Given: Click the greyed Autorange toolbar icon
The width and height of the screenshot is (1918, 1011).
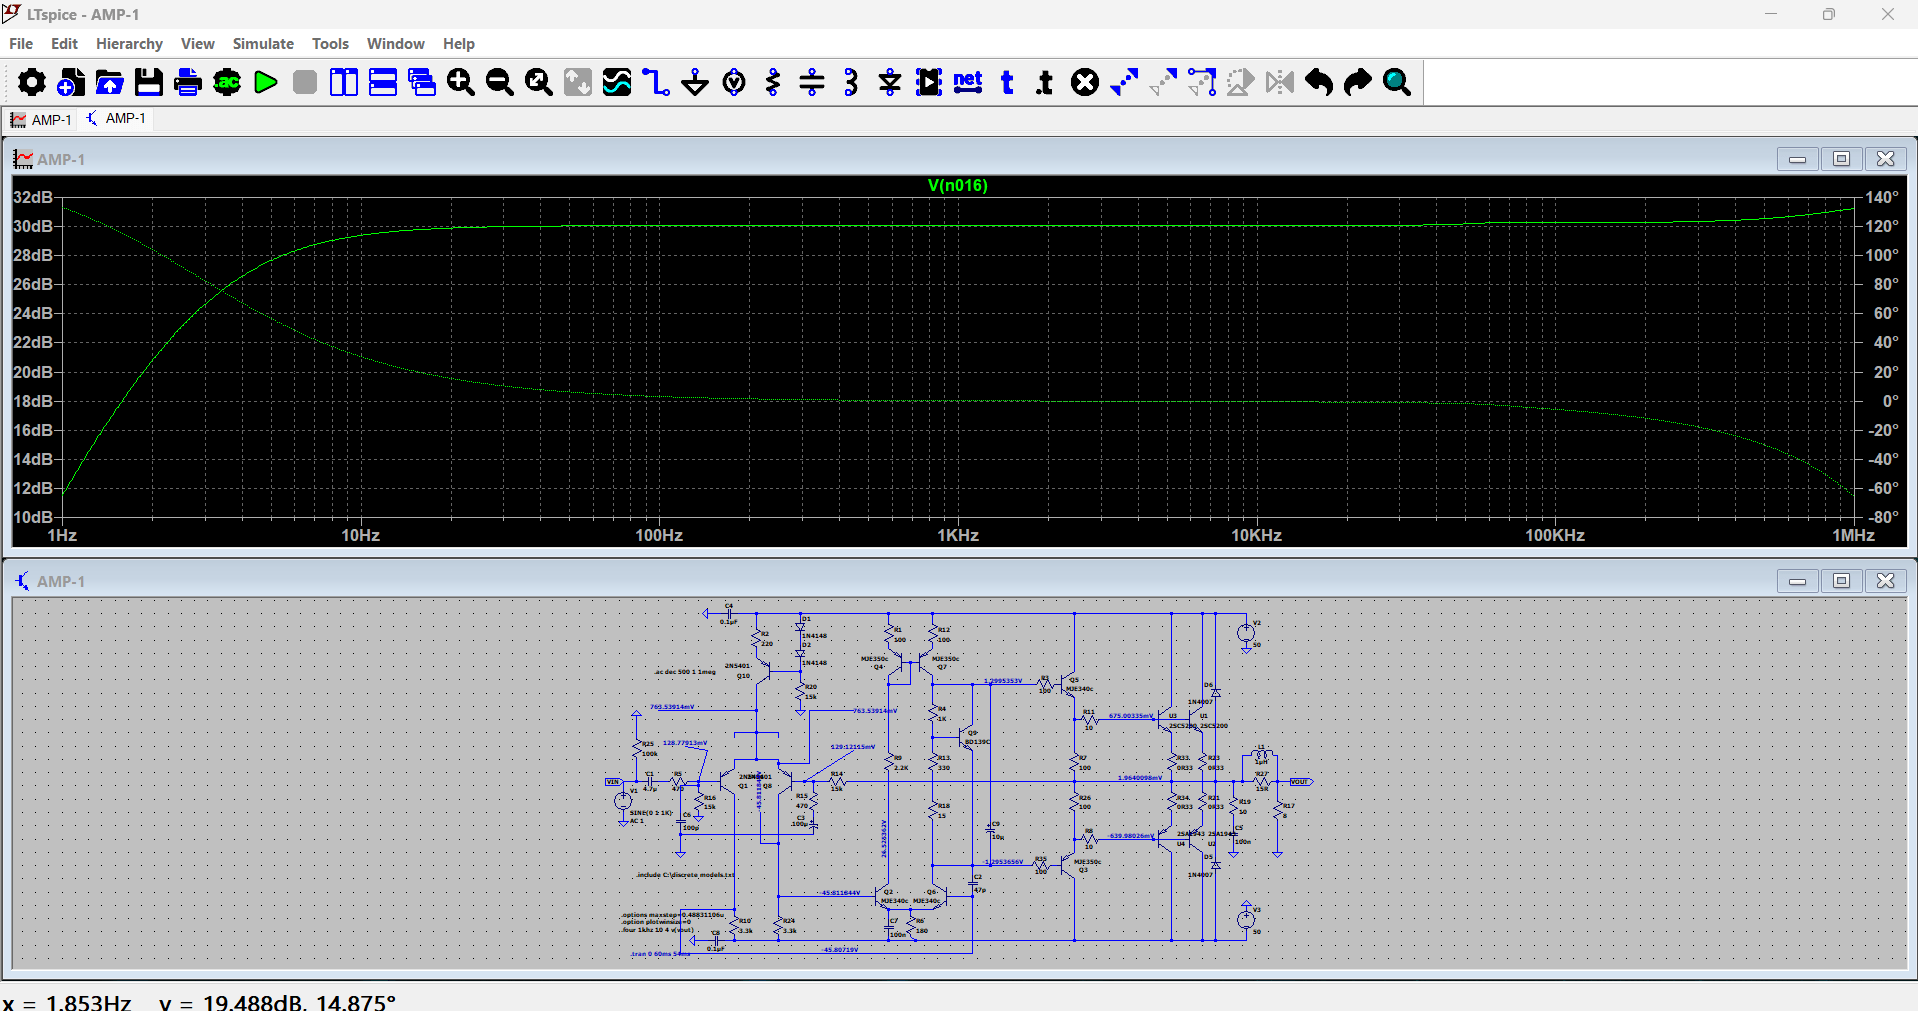Looking at the screenshot, I should [578, 82].
